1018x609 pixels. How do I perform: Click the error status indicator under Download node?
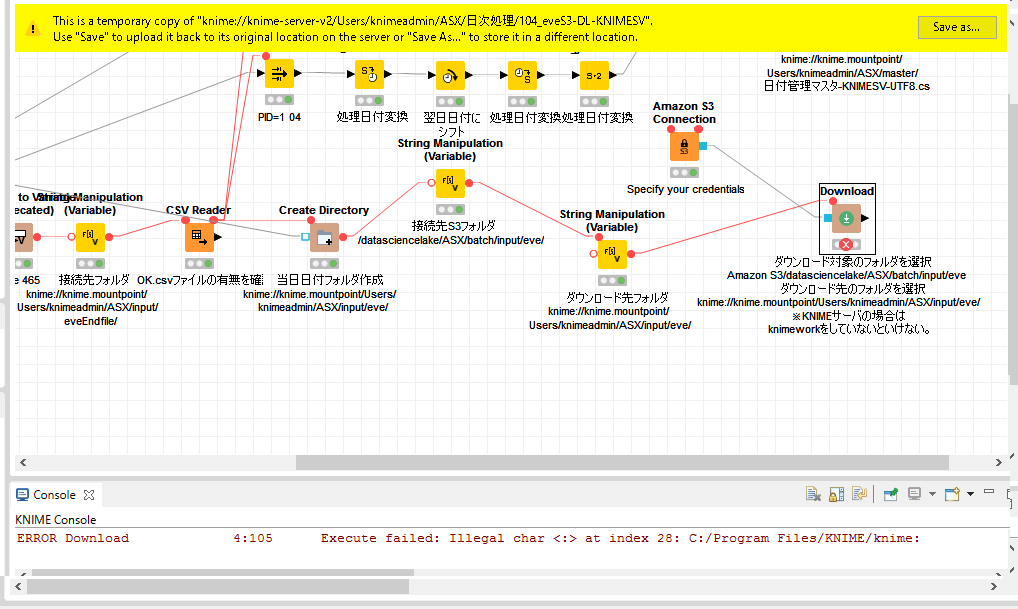tap(846, 245)
